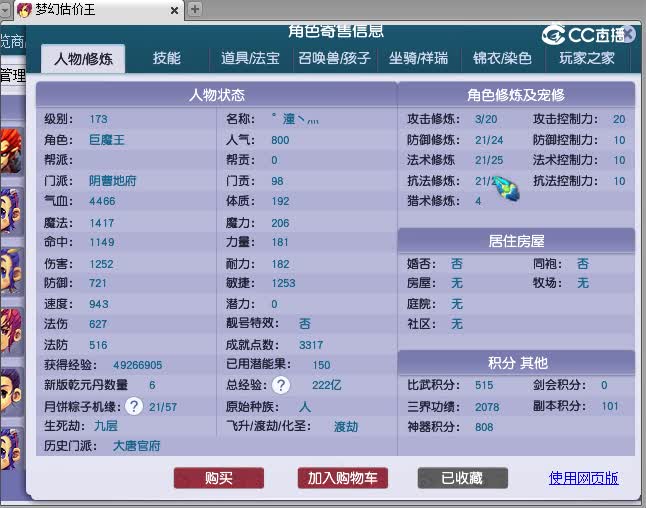Open the 使用网页版 link

583,478
